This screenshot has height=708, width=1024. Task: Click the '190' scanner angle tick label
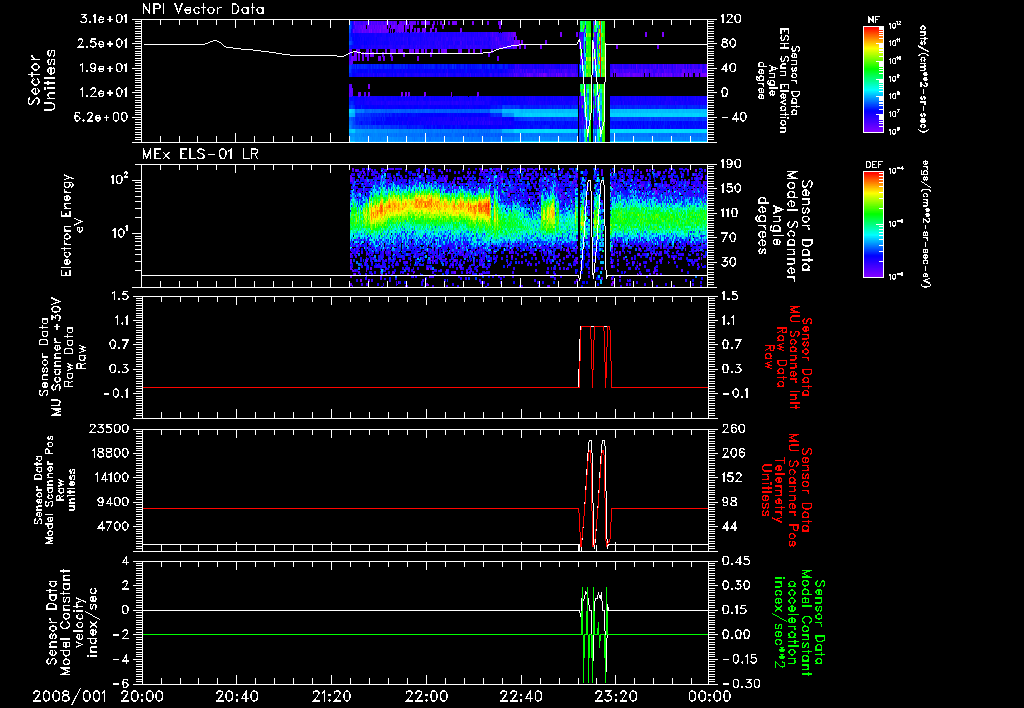(730, 164)
